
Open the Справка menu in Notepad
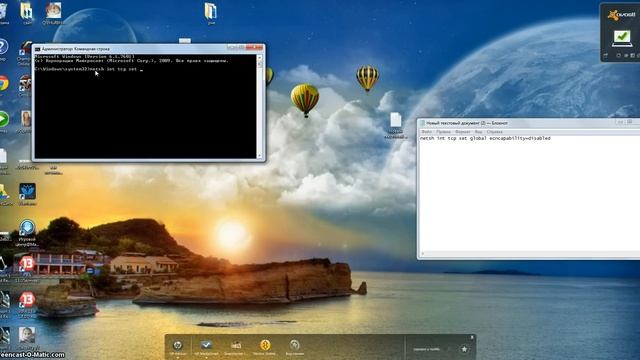(494, 132)
